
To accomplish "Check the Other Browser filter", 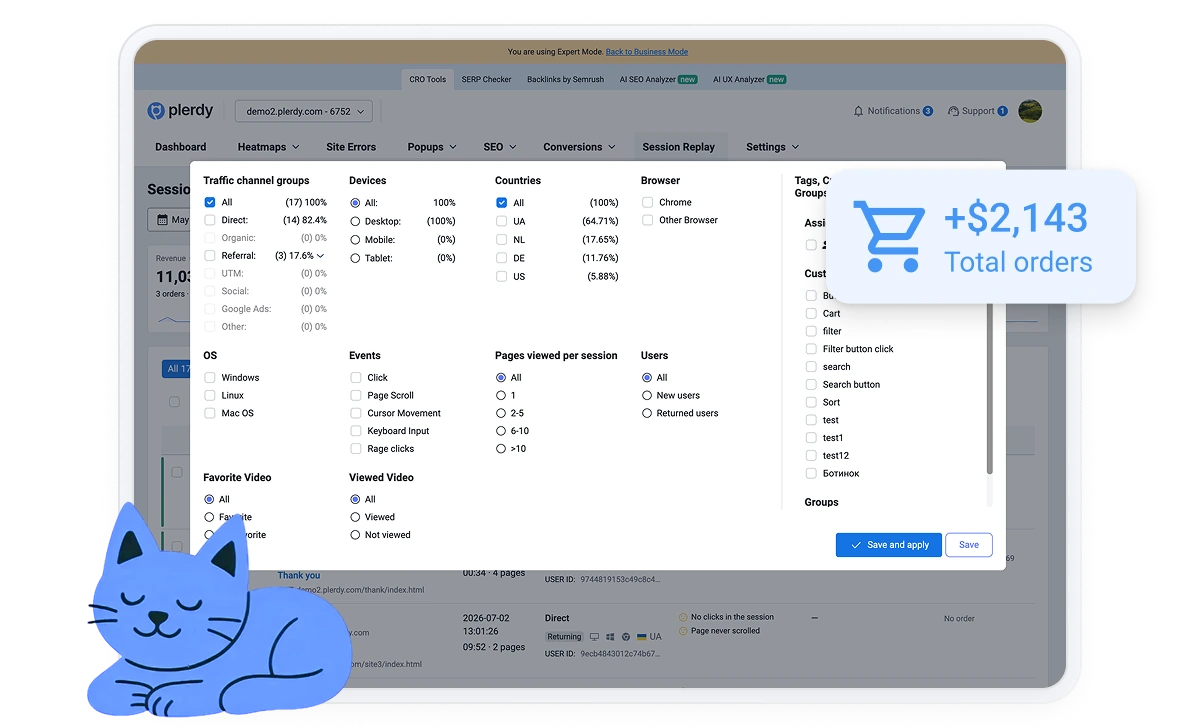I will (648, 220).
